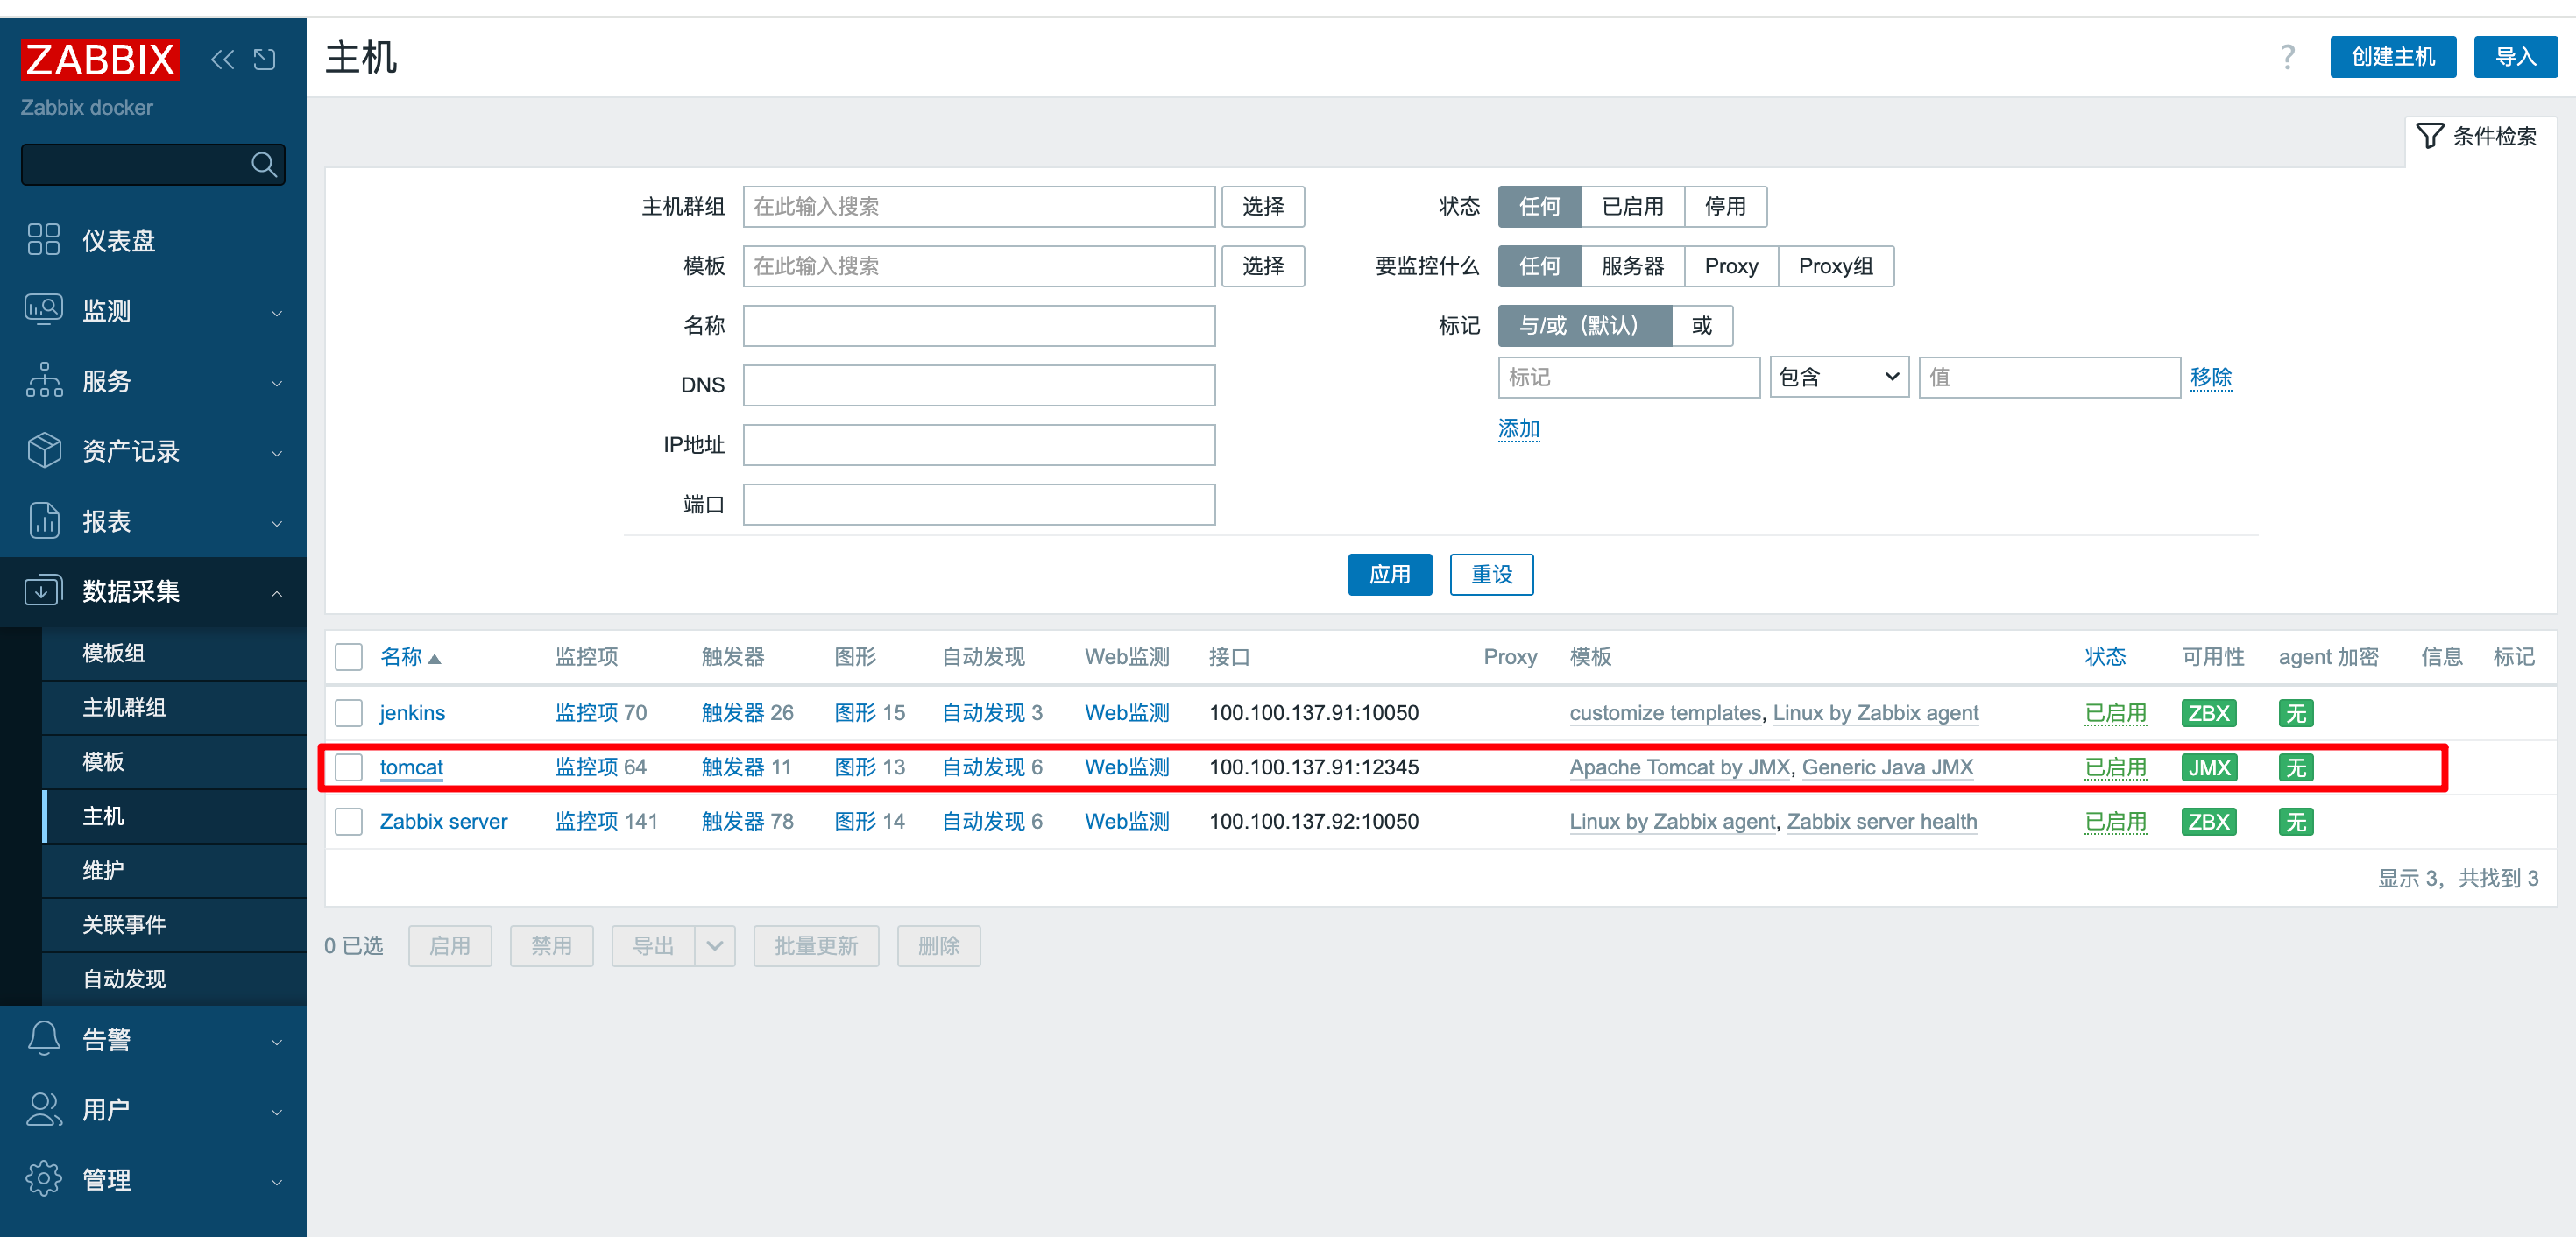
Task: Click the reports icon (报表)
Action: 44,521
